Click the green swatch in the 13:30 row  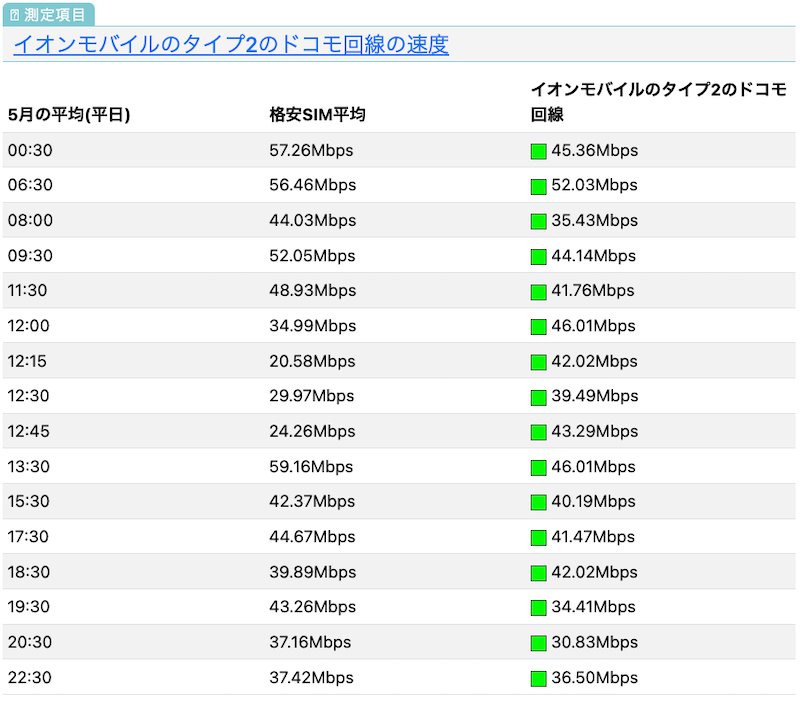point(538,468)
